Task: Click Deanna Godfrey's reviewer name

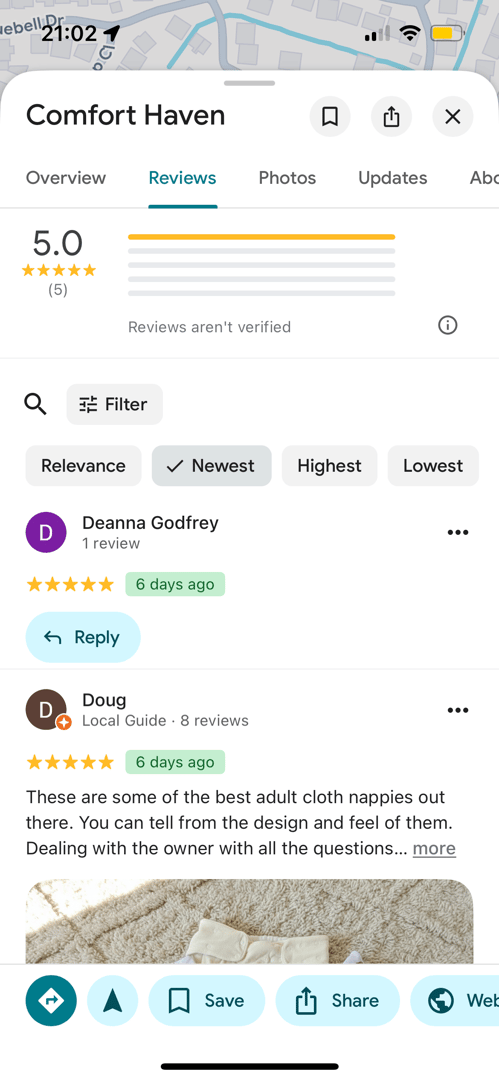Action: point(150,523)
